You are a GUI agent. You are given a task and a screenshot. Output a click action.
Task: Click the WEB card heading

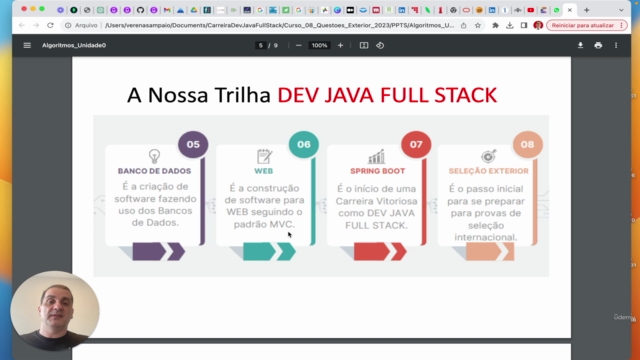264,171
